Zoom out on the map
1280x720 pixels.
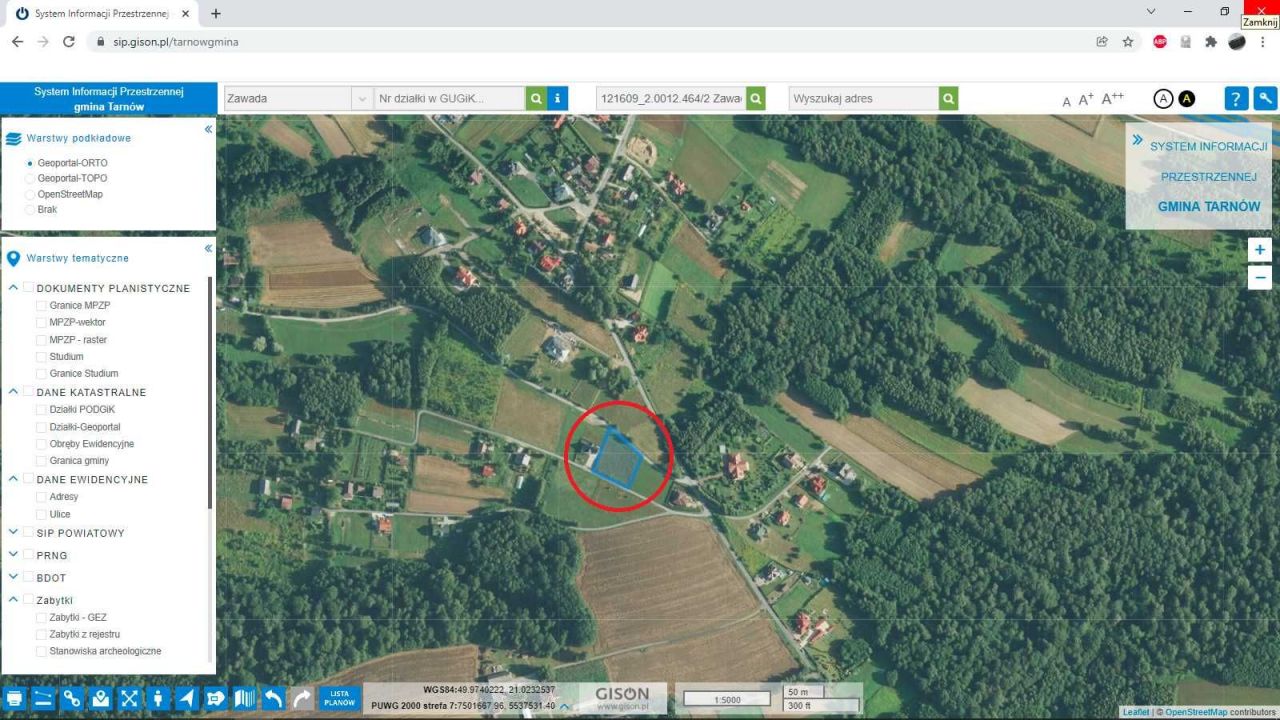coord(1260,277)
